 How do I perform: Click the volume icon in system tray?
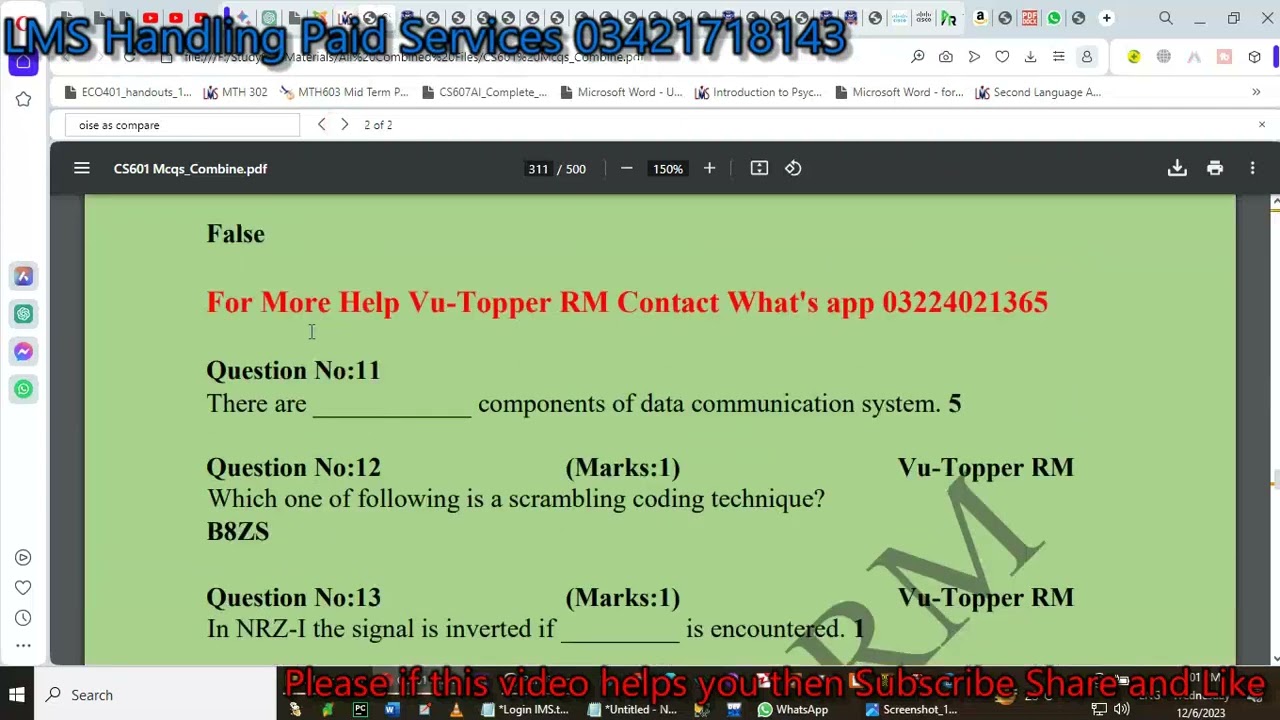pyautogui.click(x=1122, y=710)
